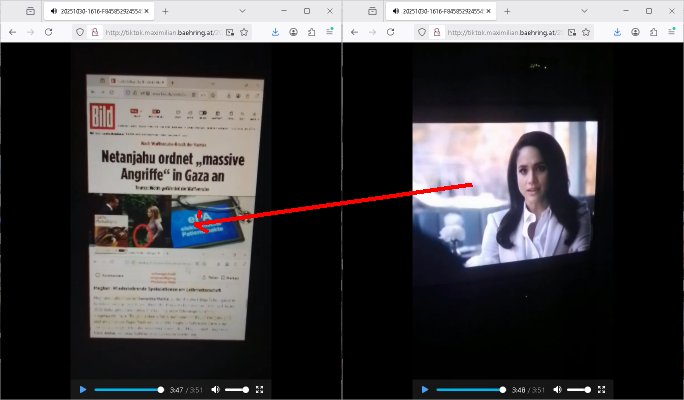Open extensions in the right browser window
684x400 pixels.
(652, 32)
